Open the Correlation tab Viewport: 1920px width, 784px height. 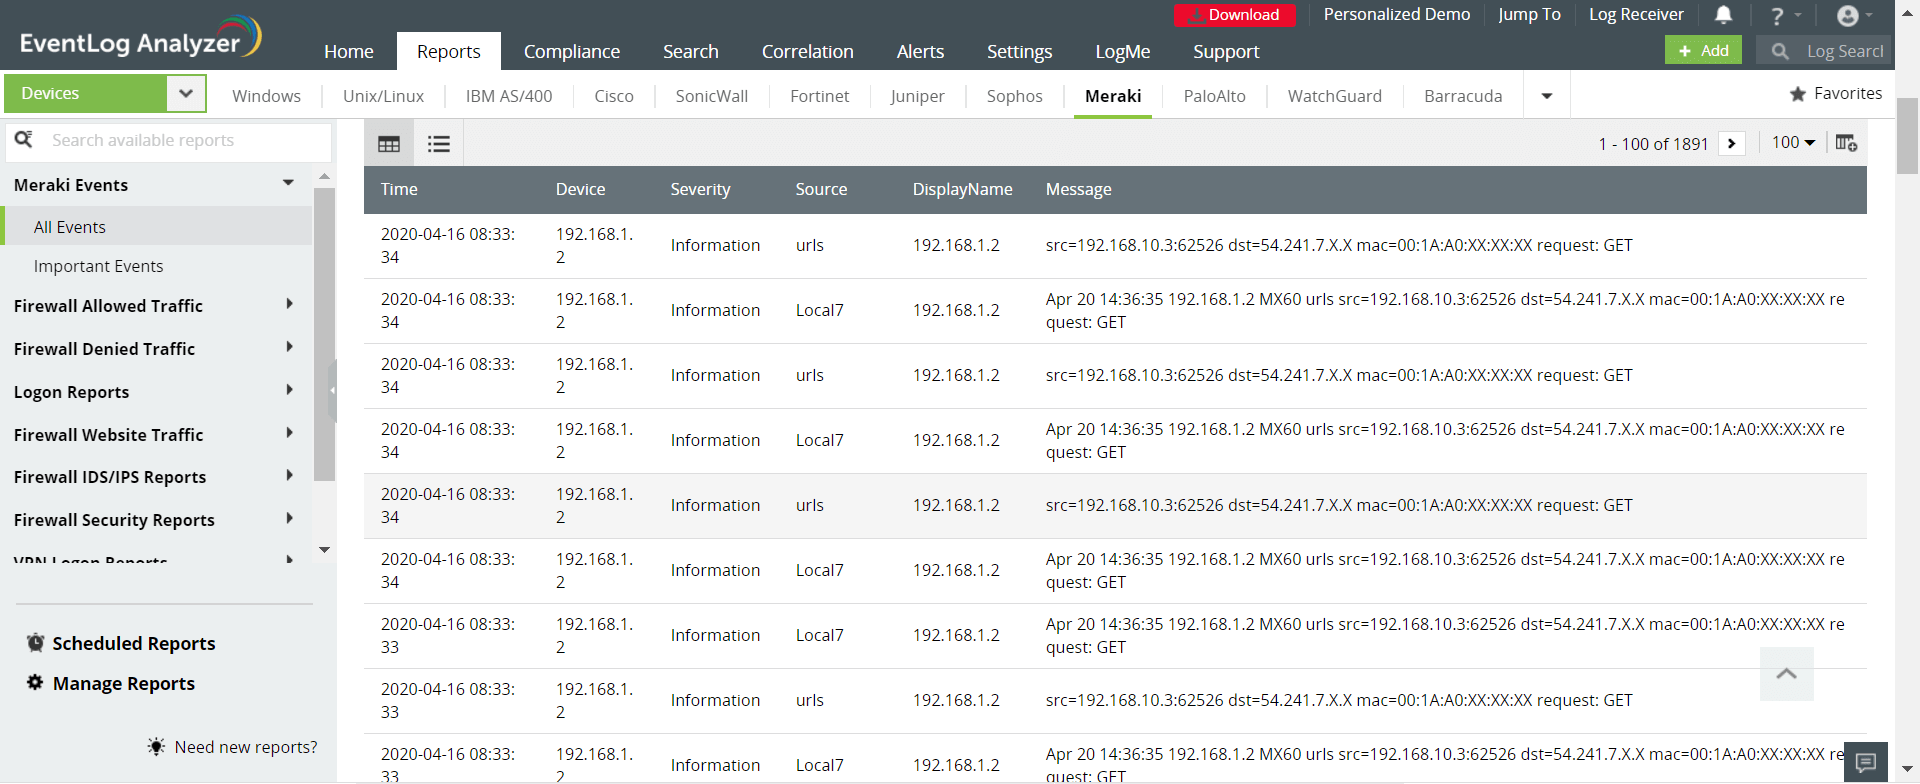click(x=808, y=52)
